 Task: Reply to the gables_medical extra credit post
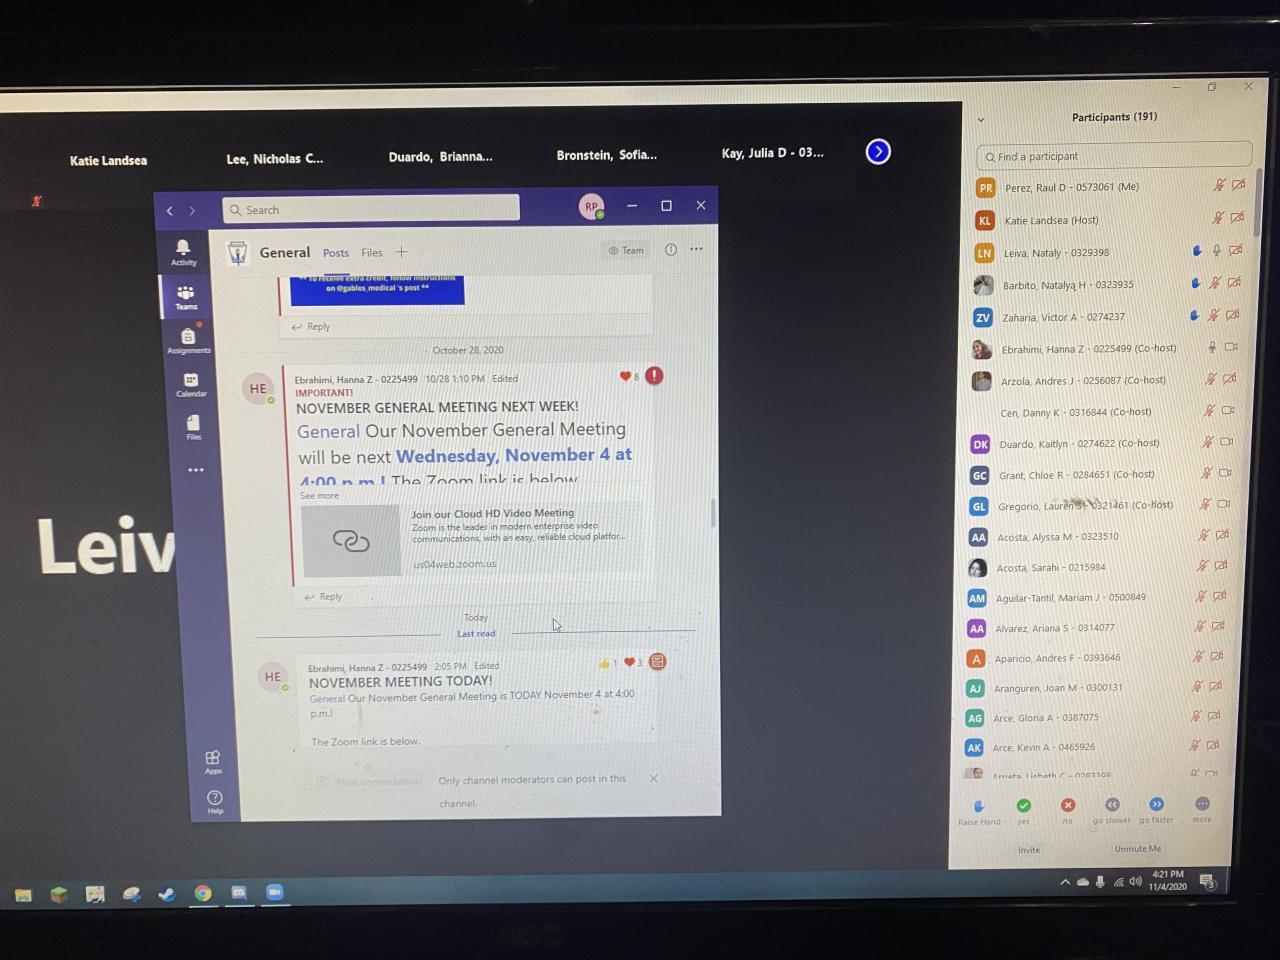[x=310, y=327]
